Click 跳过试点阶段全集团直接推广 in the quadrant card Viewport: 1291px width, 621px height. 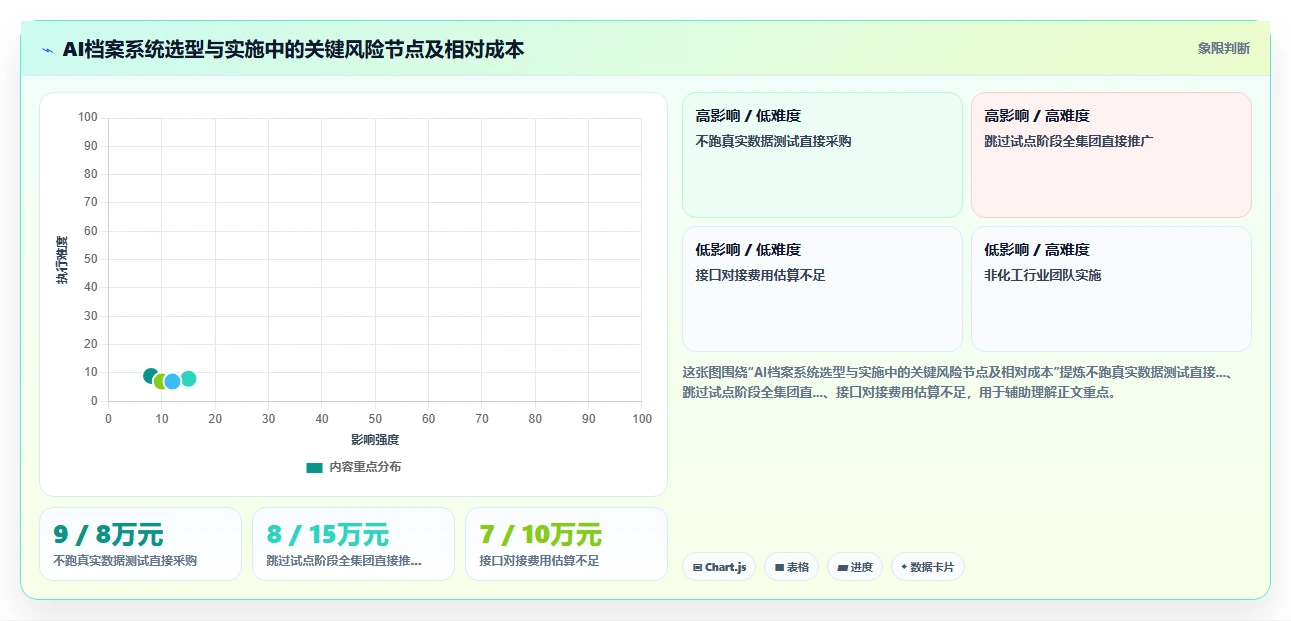(x=1069, y=141)
